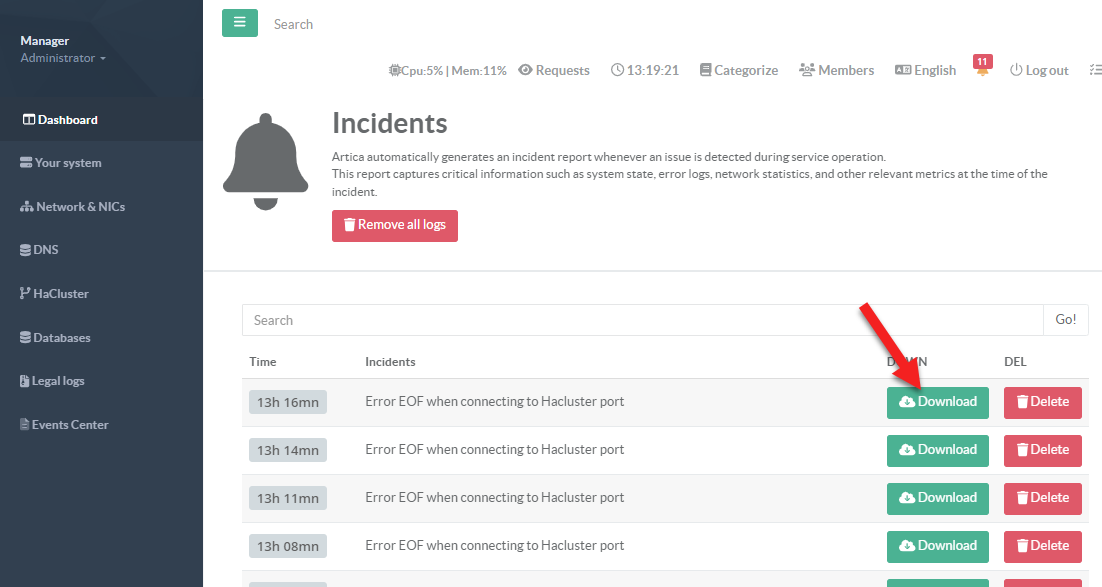Screen dimensions: 1102x587
Task: Open the Members section in top bar
Action: coord(836,71)
